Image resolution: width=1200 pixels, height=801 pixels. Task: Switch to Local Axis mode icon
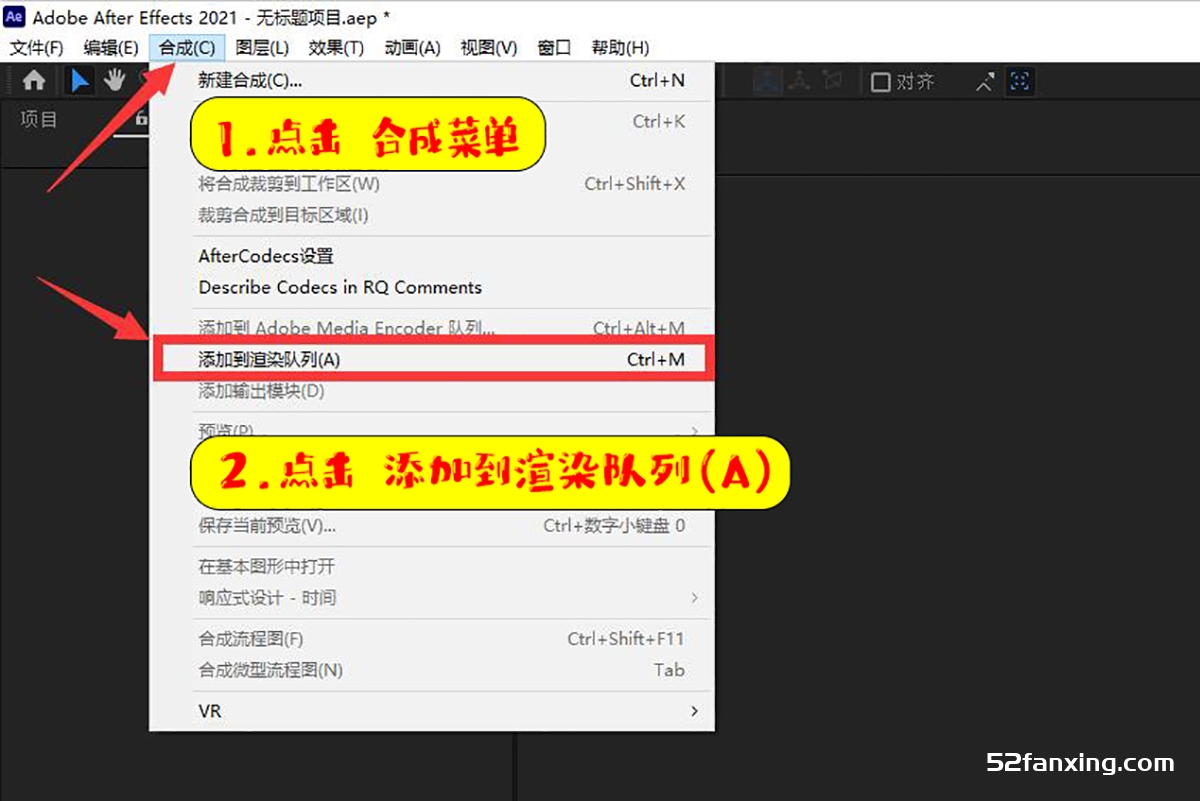767,82
